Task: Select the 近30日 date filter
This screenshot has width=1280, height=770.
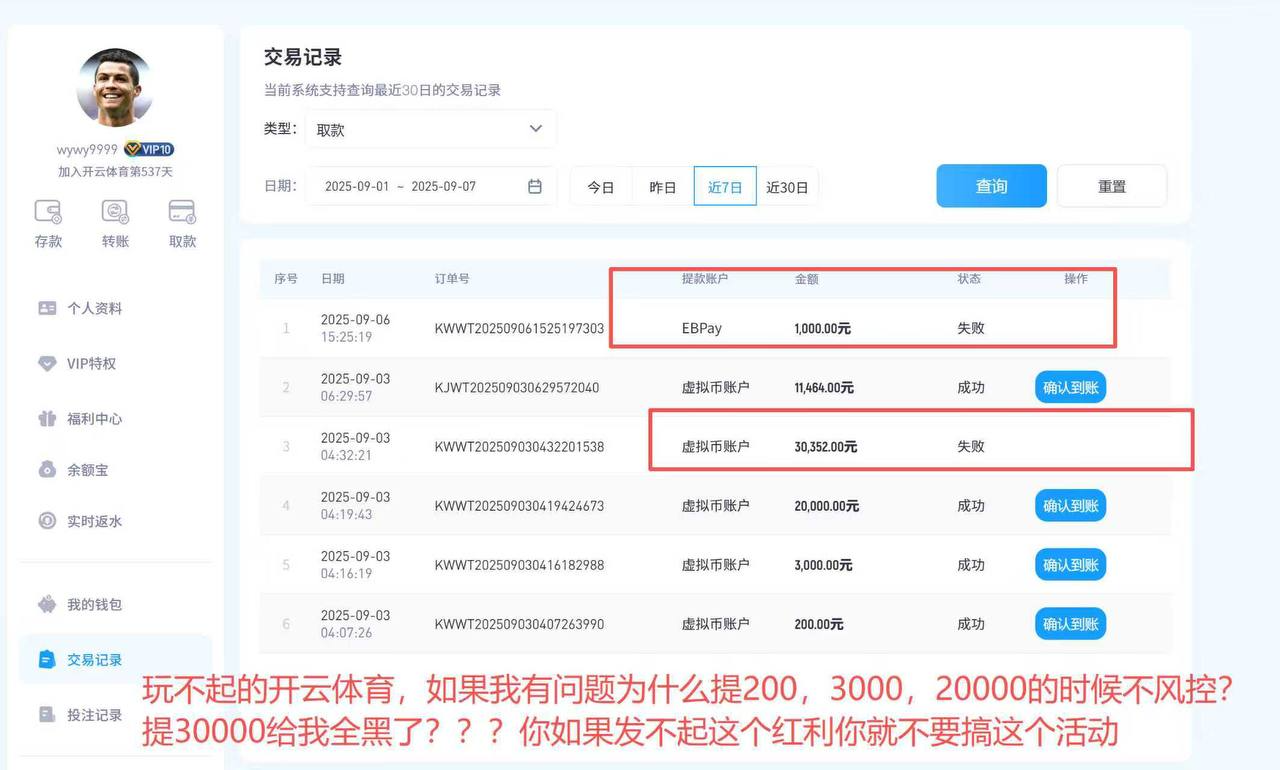Action: 787,185
